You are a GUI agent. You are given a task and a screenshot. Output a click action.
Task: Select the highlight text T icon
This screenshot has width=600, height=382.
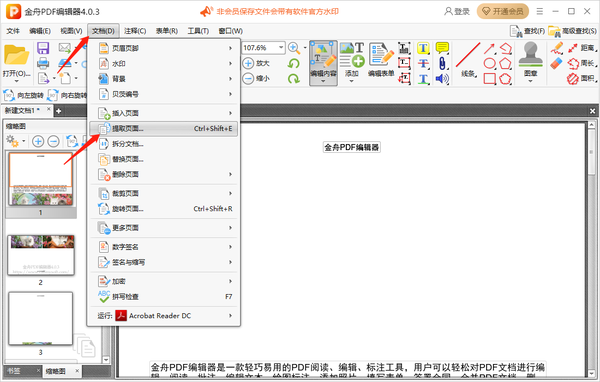[x=423, y=48]
